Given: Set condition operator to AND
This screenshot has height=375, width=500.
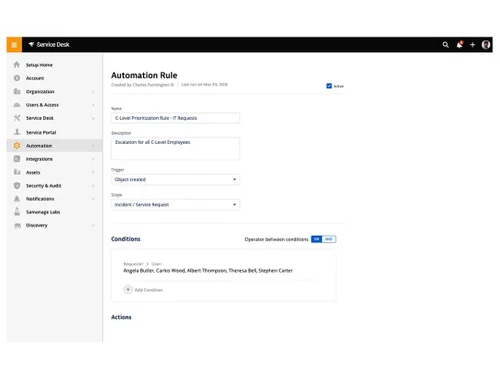Looking at the screenshot, I should (x=329, y=239).
